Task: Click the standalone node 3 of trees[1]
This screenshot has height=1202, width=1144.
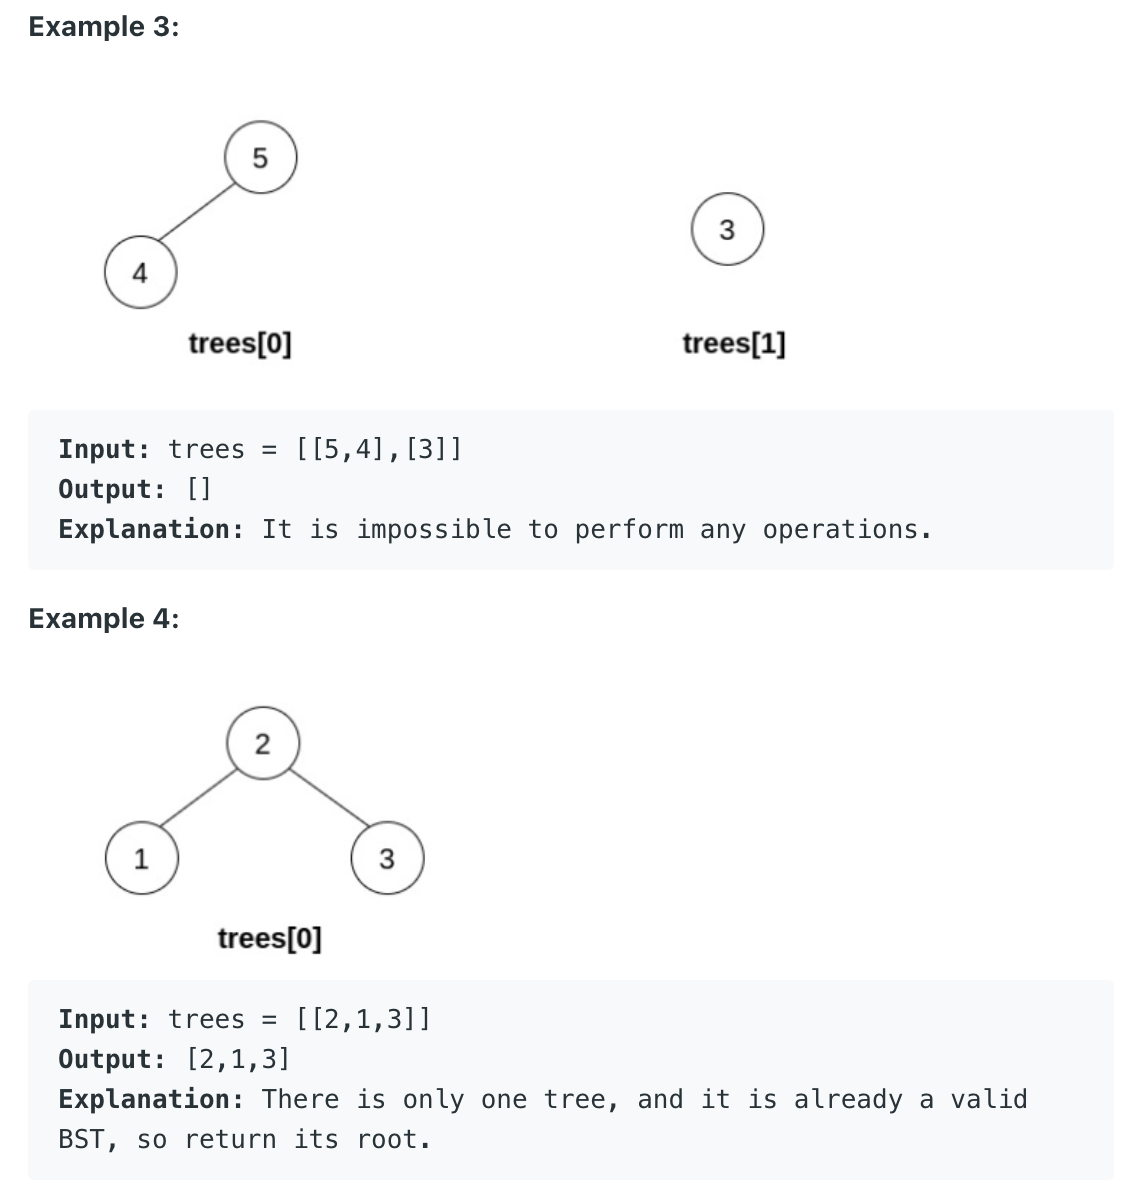Action: click(727, 229)
